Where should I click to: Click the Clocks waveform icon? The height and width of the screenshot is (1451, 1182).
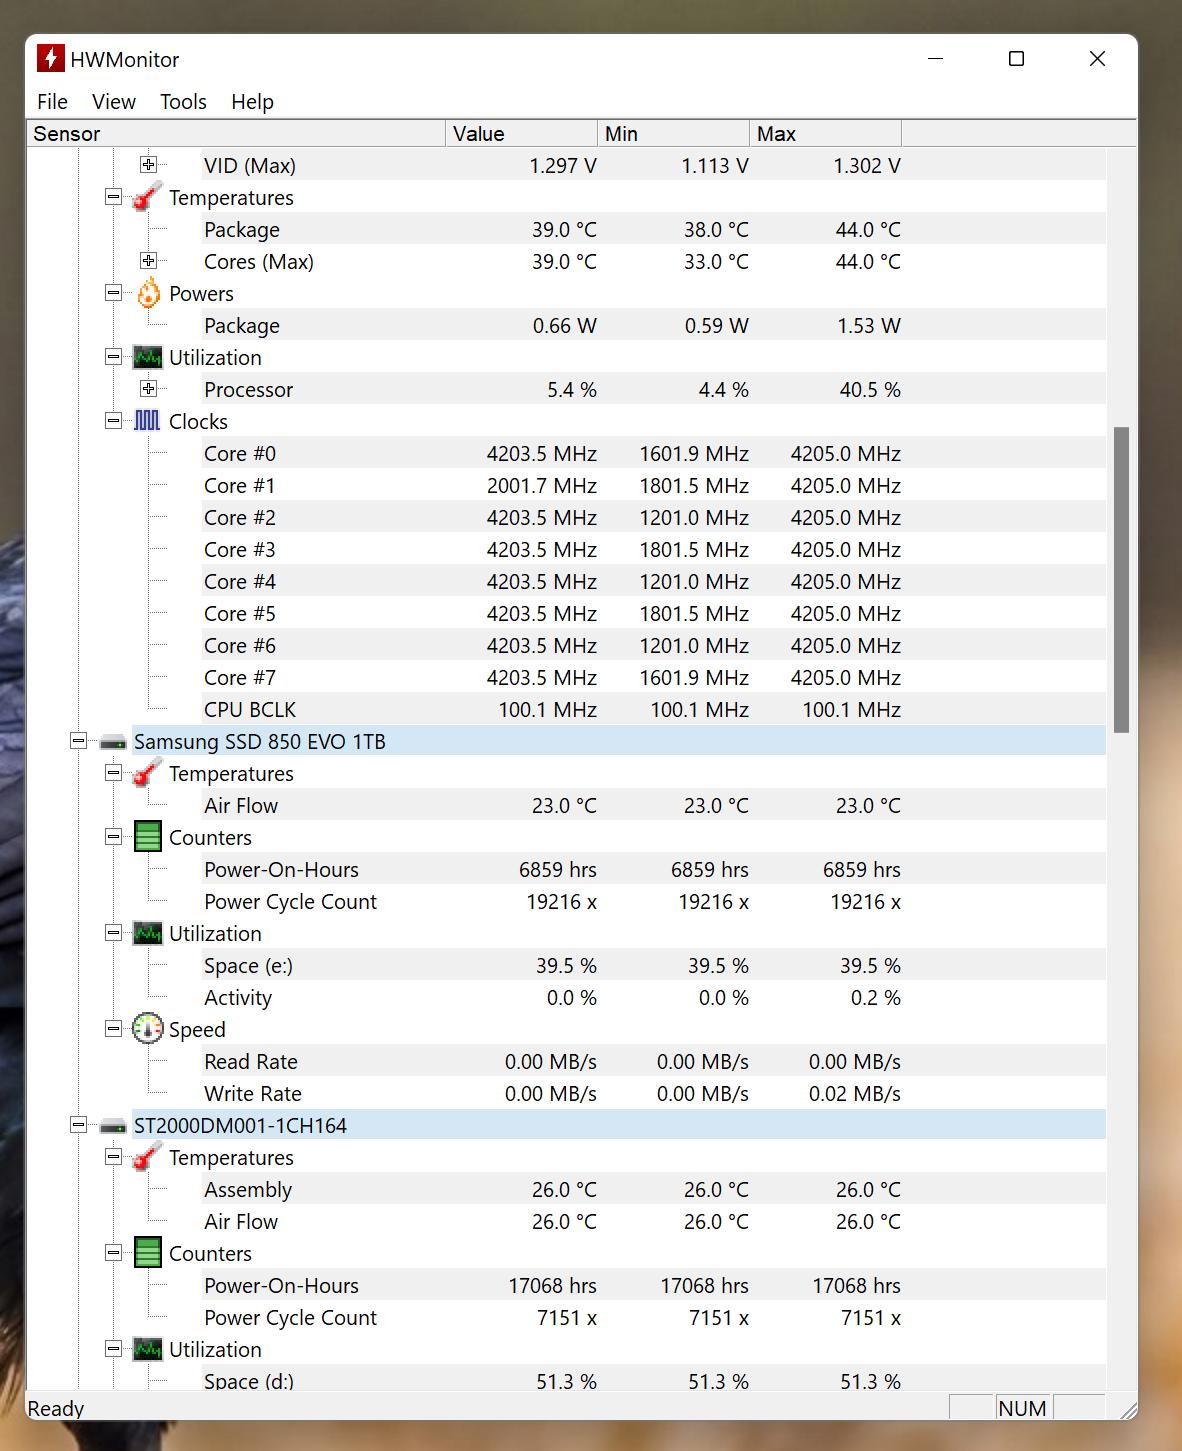click(147, 421)
